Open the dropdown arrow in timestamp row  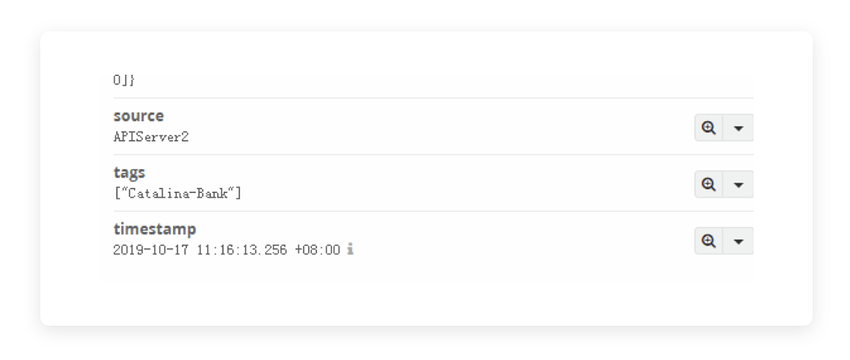(738, 241)
